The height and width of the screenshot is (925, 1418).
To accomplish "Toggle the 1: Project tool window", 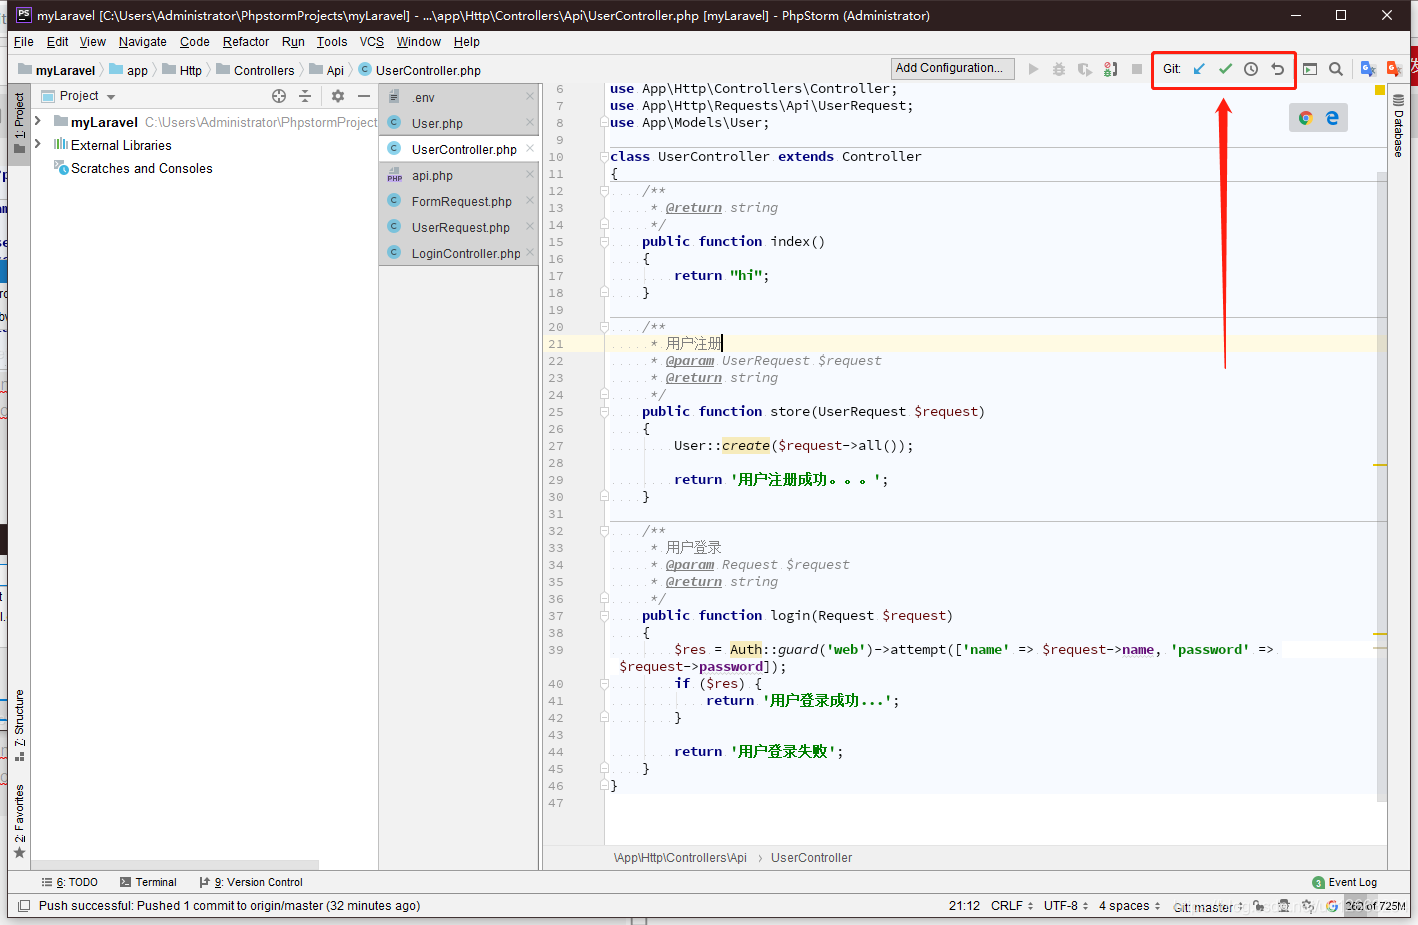I will (19, 123).
